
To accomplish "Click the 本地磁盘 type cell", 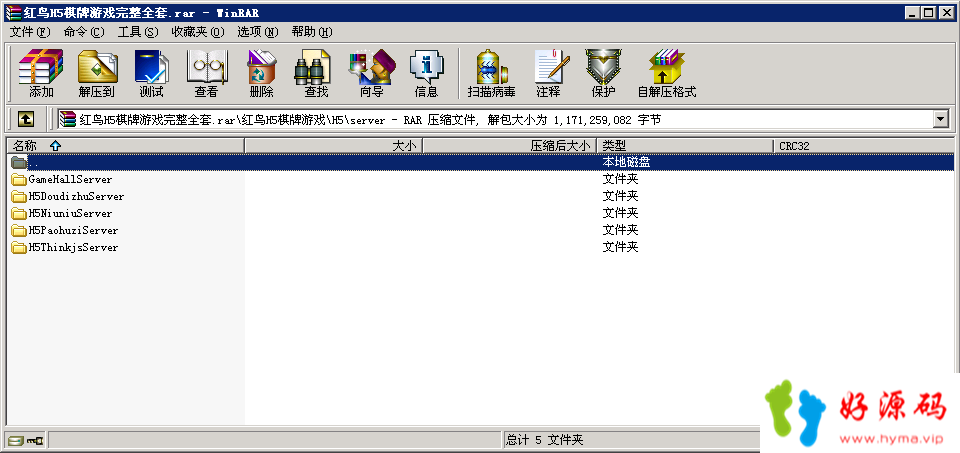I will pos(626,162).
